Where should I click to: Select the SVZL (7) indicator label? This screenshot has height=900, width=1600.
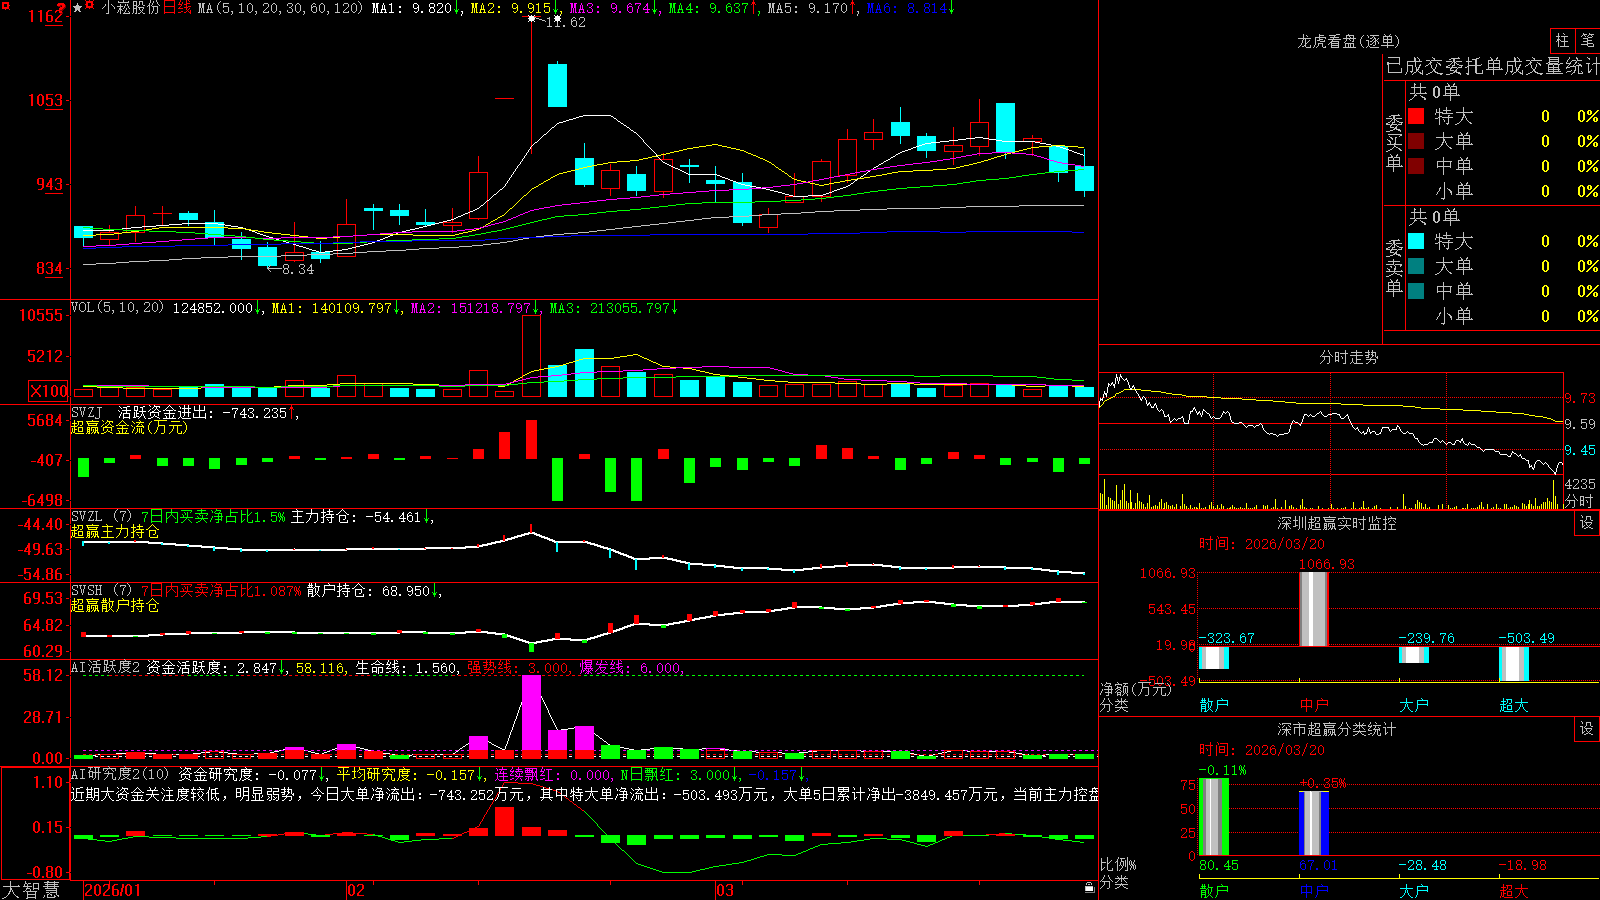101,517
